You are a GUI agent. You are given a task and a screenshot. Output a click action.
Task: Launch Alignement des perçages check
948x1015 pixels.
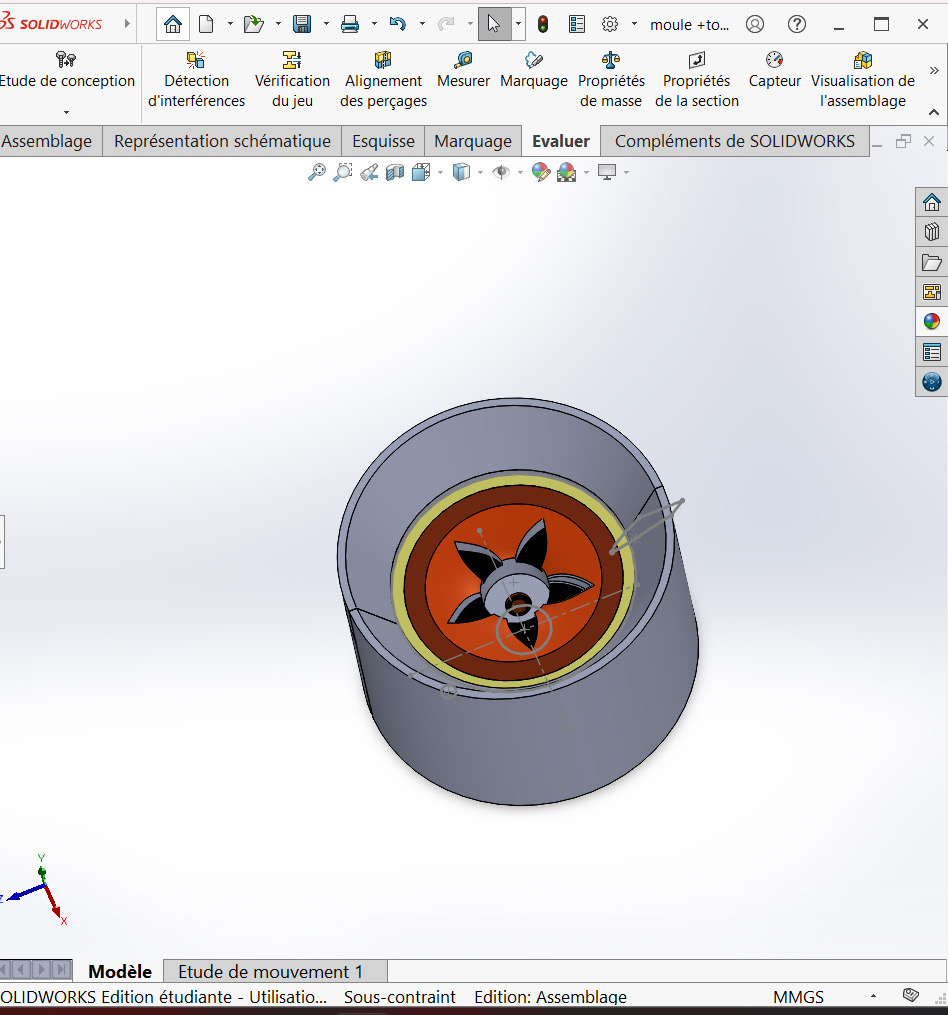click(383, 80)
